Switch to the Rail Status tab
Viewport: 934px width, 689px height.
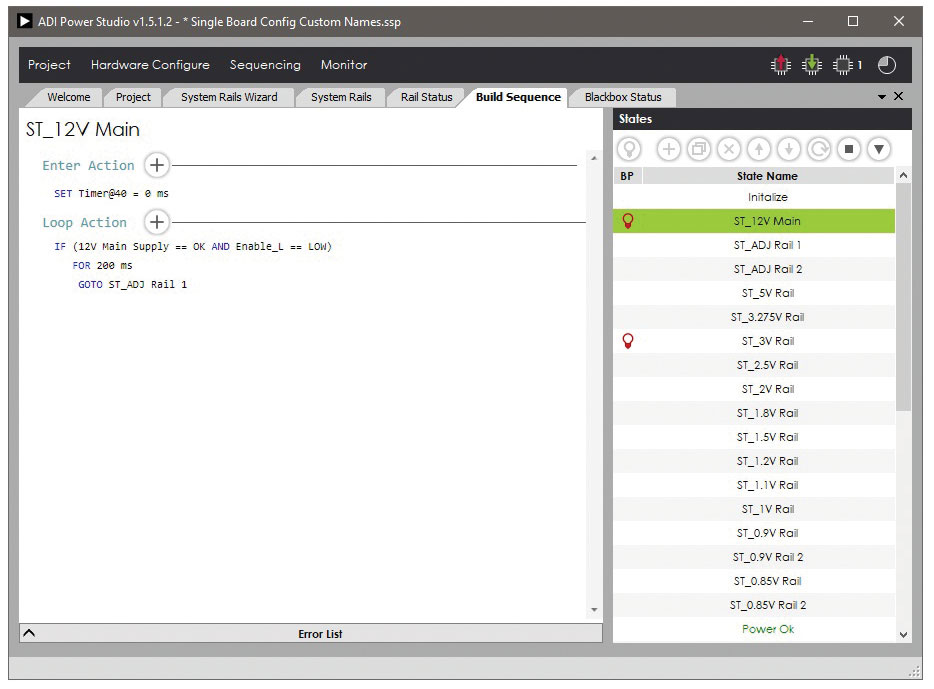426,97
